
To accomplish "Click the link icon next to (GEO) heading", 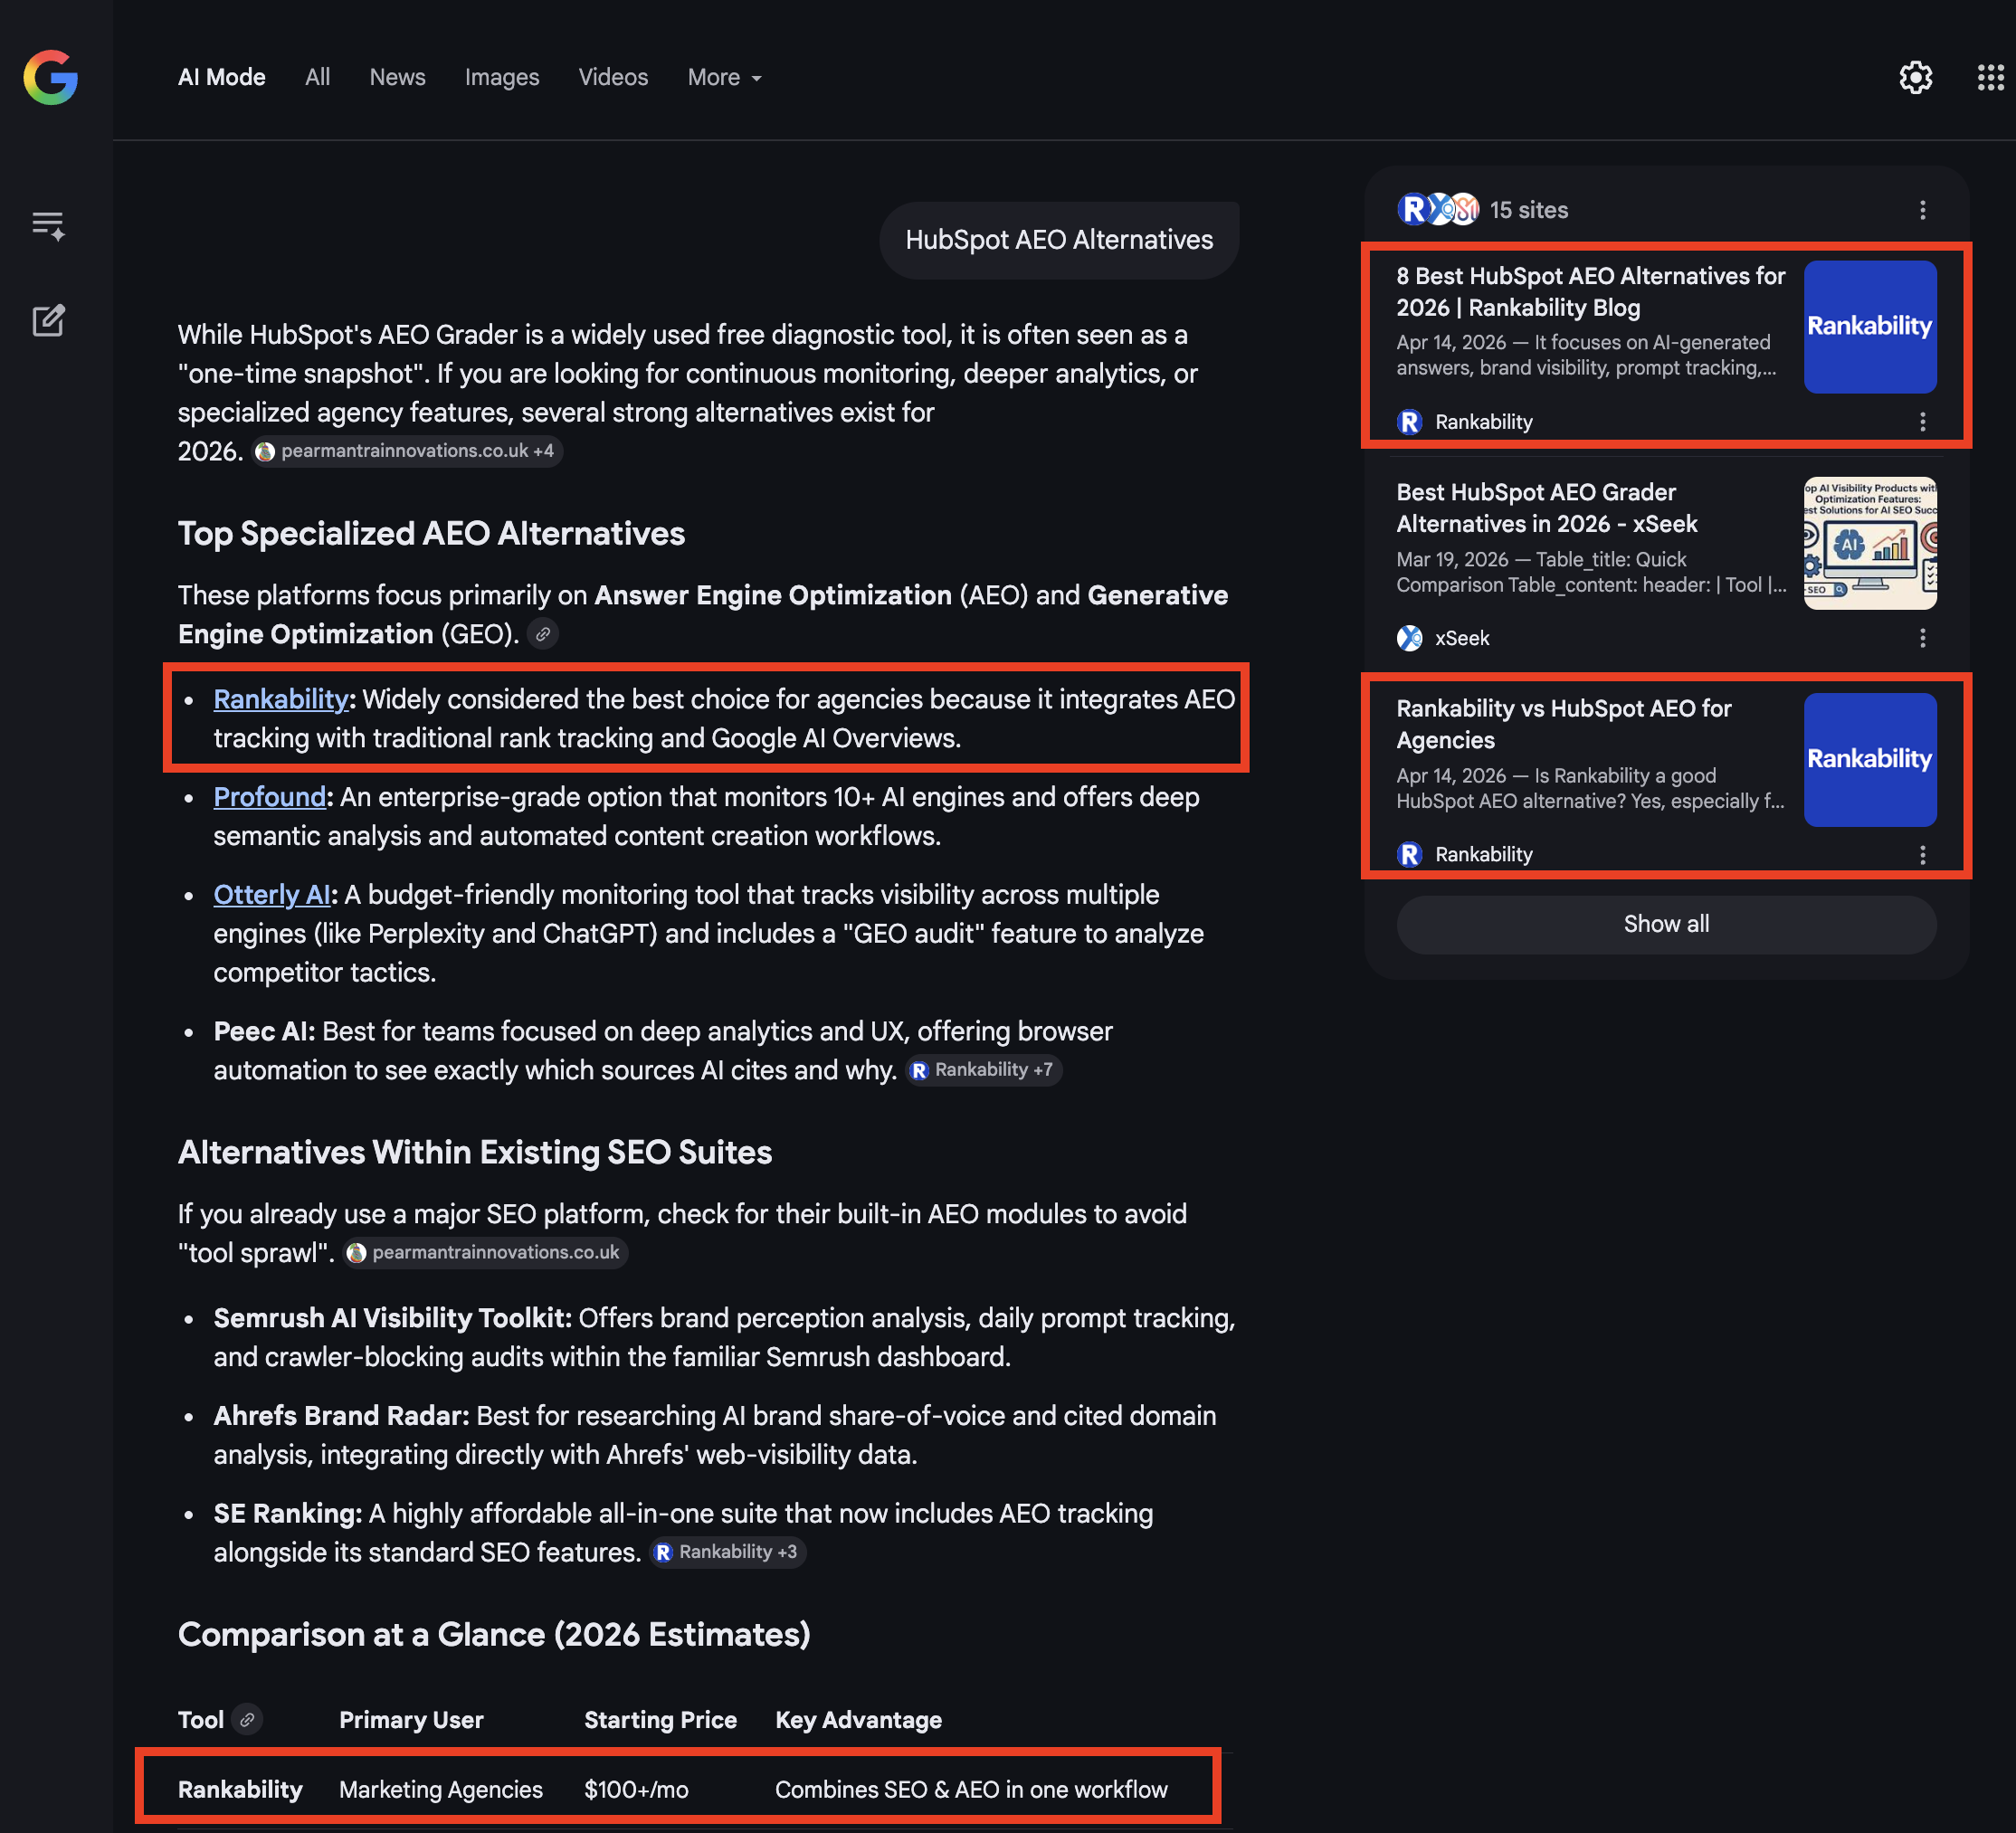I will 543,634.
